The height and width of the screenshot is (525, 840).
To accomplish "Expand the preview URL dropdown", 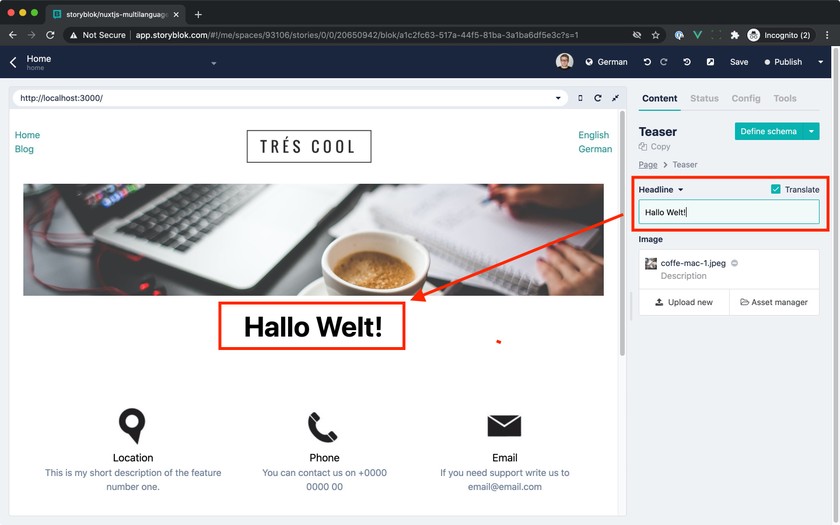I will pyautogui.click(x=558, y=98).
